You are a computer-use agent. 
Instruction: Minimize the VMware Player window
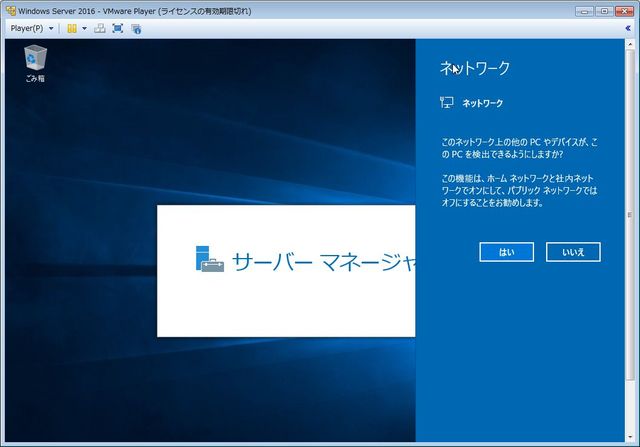tap(584, 11)
